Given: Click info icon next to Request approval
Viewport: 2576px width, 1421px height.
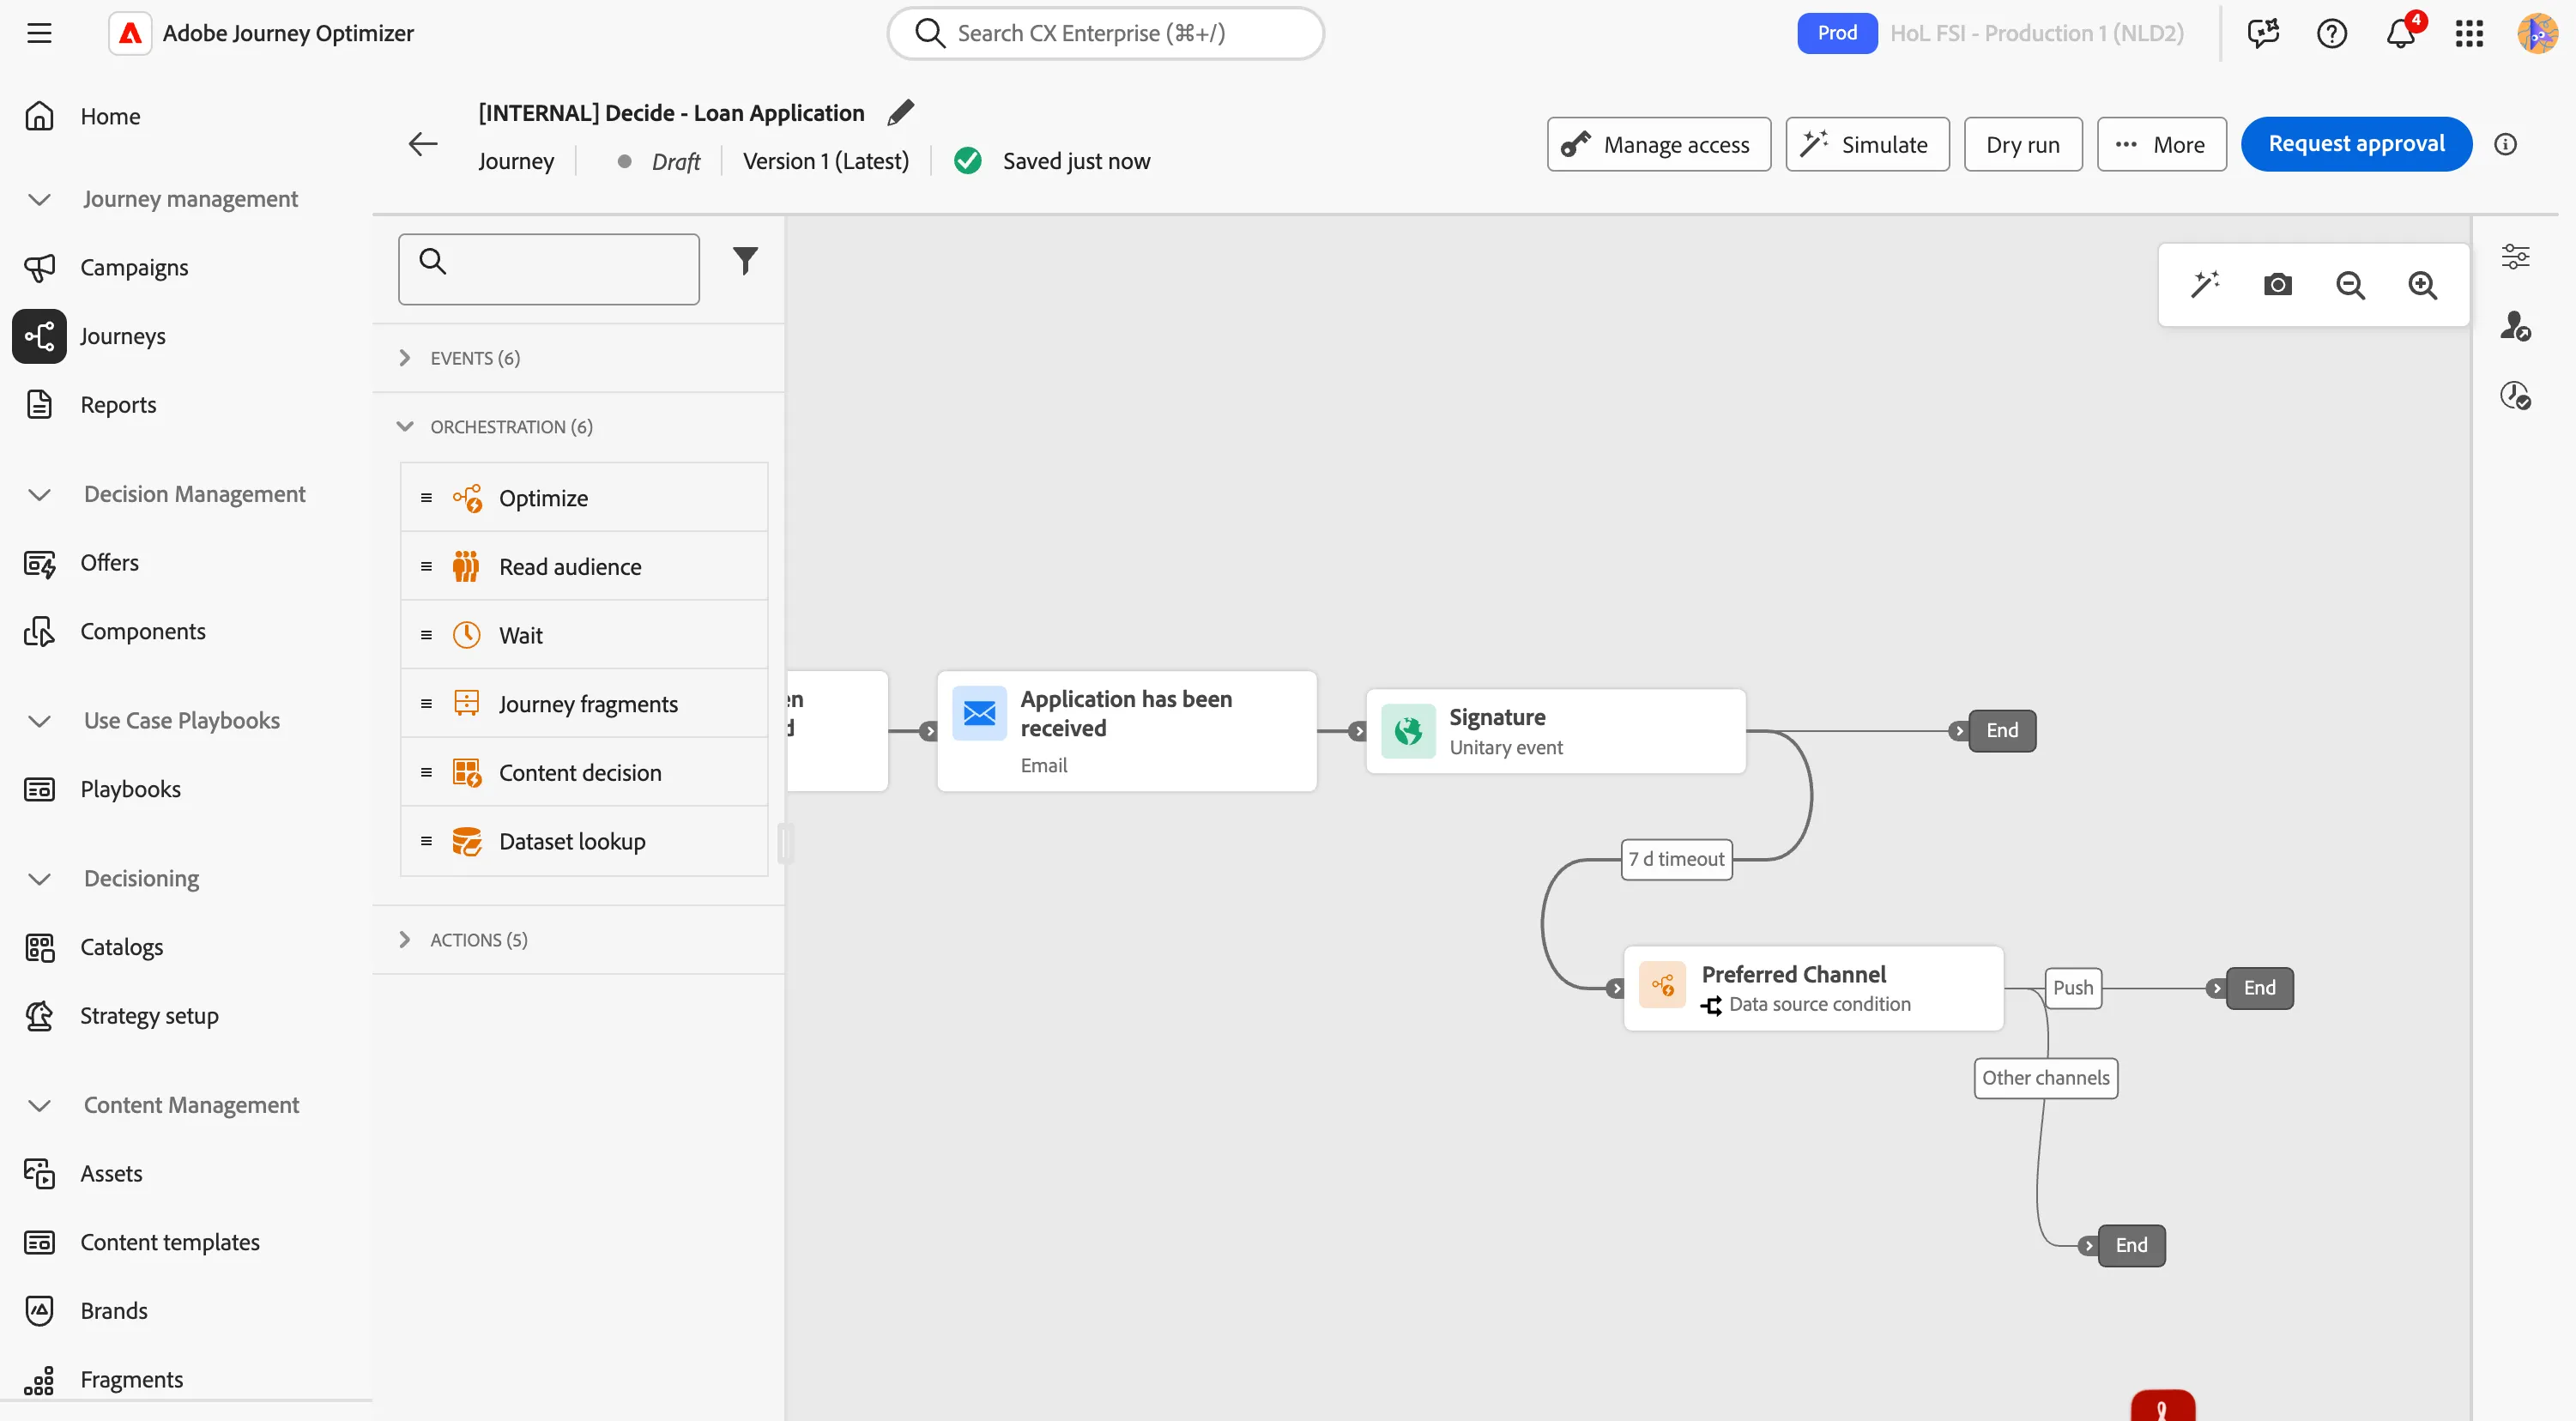Looking at the screenshot, I should [2505, 144].
